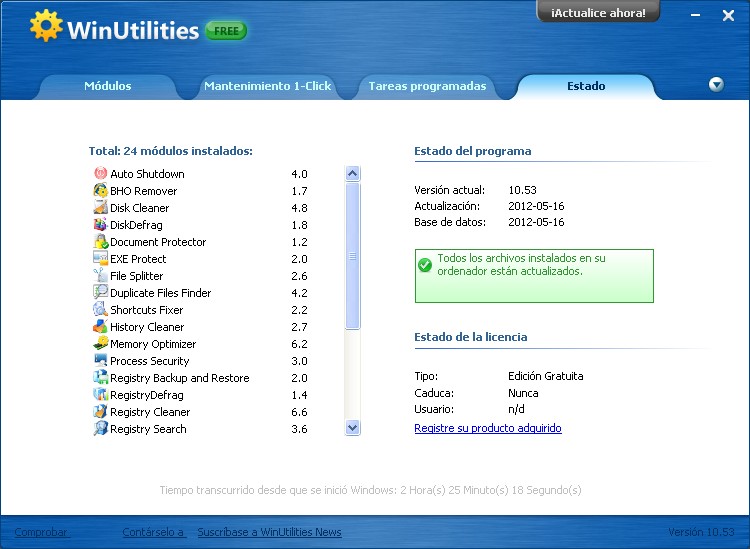The width and height of the screenshot is (750, 549).
Task: Click the Disk Cleaner version 4.8
Action: click(x=299, y=208)
